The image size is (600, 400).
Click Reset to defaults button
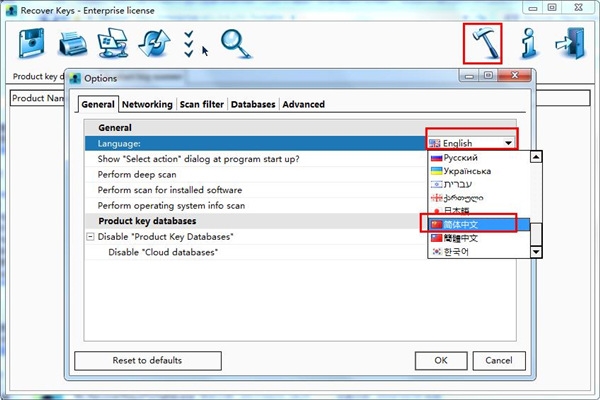point(148,361)
